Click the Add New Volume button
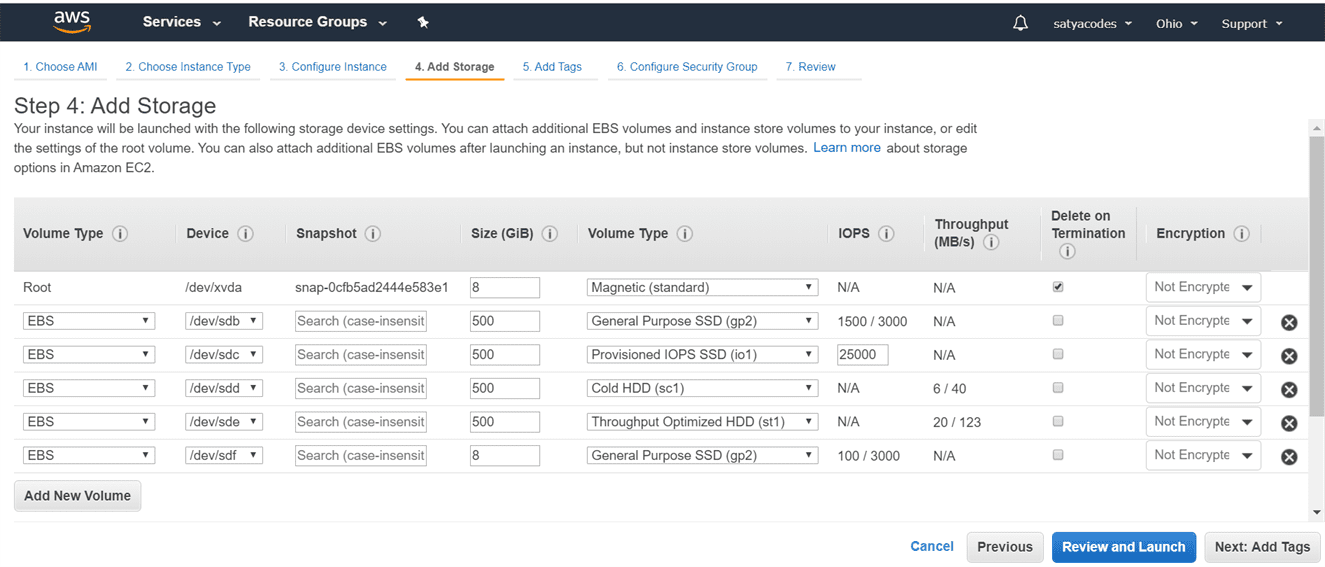This screenshot has width=1325, height=567. coord(78,496)
